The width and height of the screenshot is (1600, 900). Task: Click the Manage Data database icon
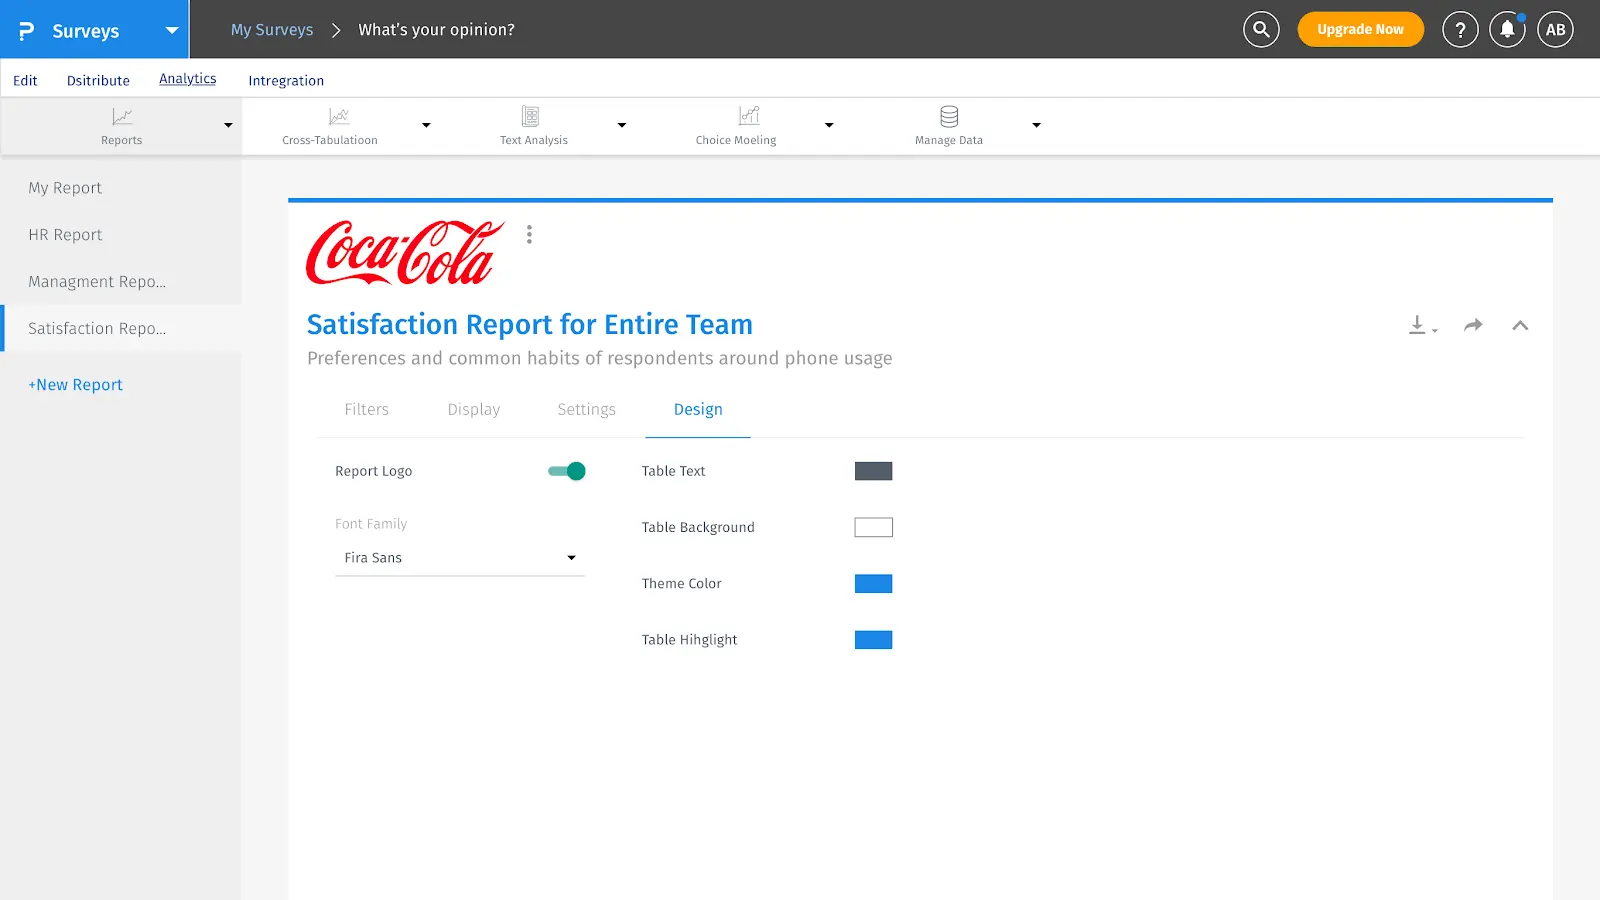pos(949,116)
